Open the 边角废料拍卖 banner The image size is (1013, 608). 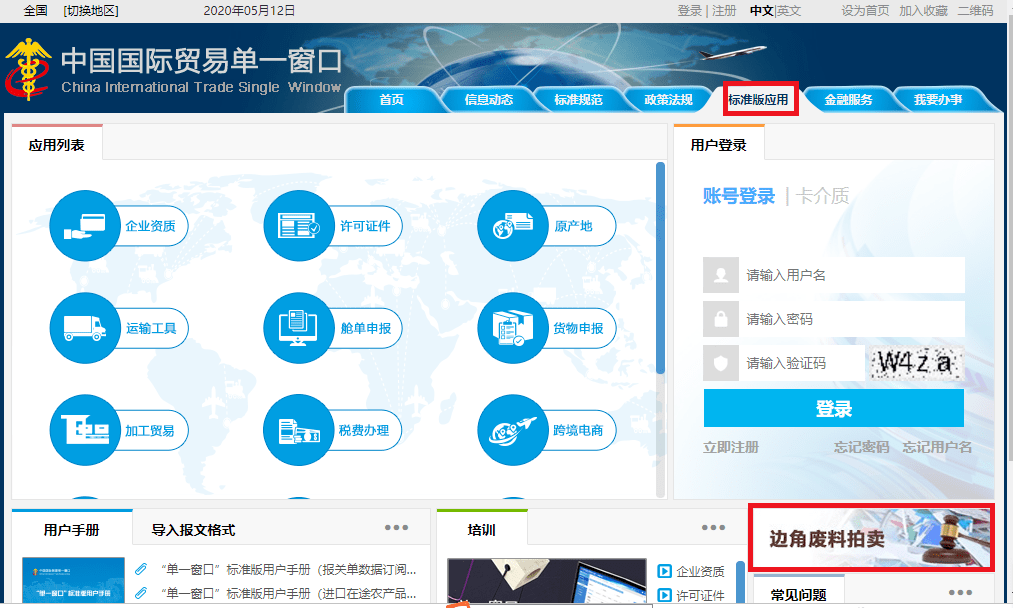point(872,537)
